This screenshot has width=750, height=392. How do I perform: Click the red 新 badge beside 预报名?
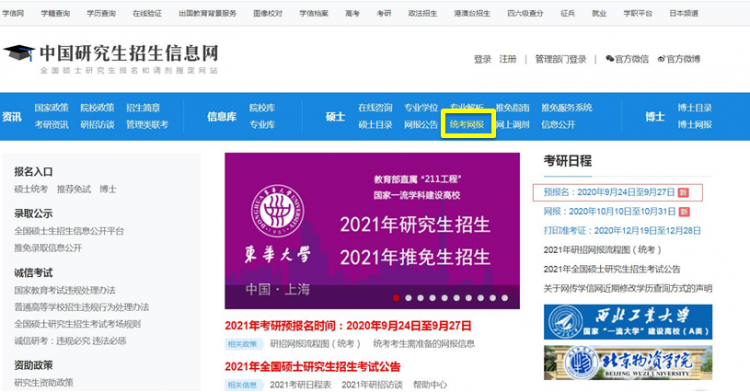pyautogui.click(x=684, y=193)
